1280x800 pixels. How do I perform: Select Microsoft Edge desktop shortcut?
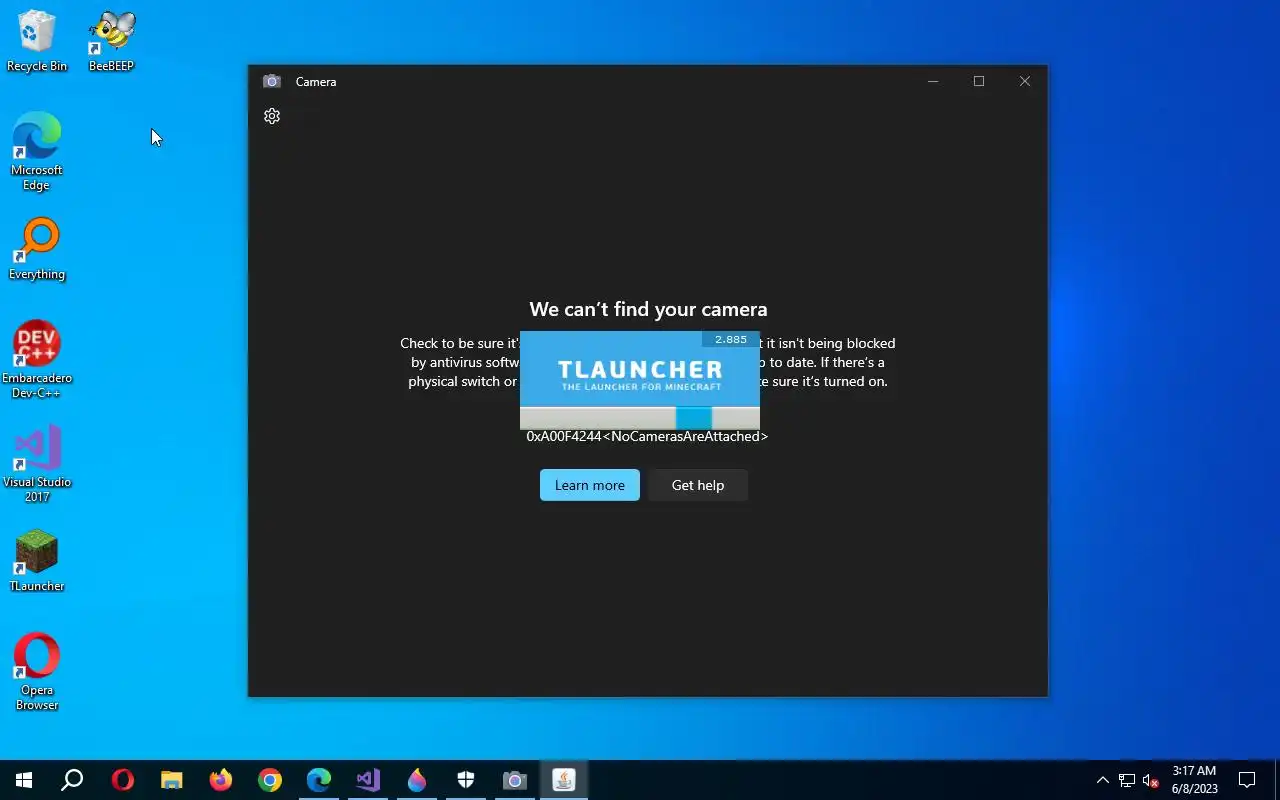point(37,152)
